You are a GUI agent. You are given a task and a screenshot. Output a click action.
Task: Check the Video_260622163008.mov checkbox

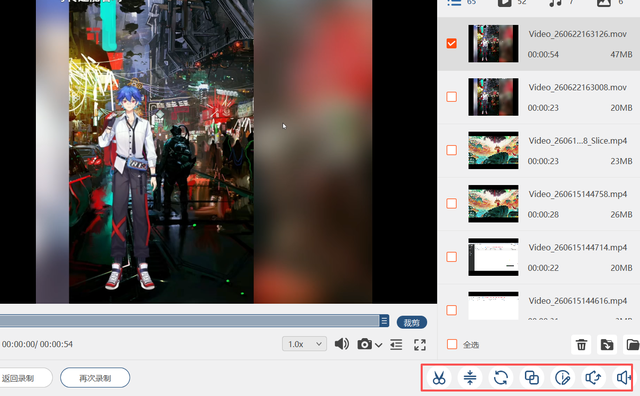tap(451, 97)
